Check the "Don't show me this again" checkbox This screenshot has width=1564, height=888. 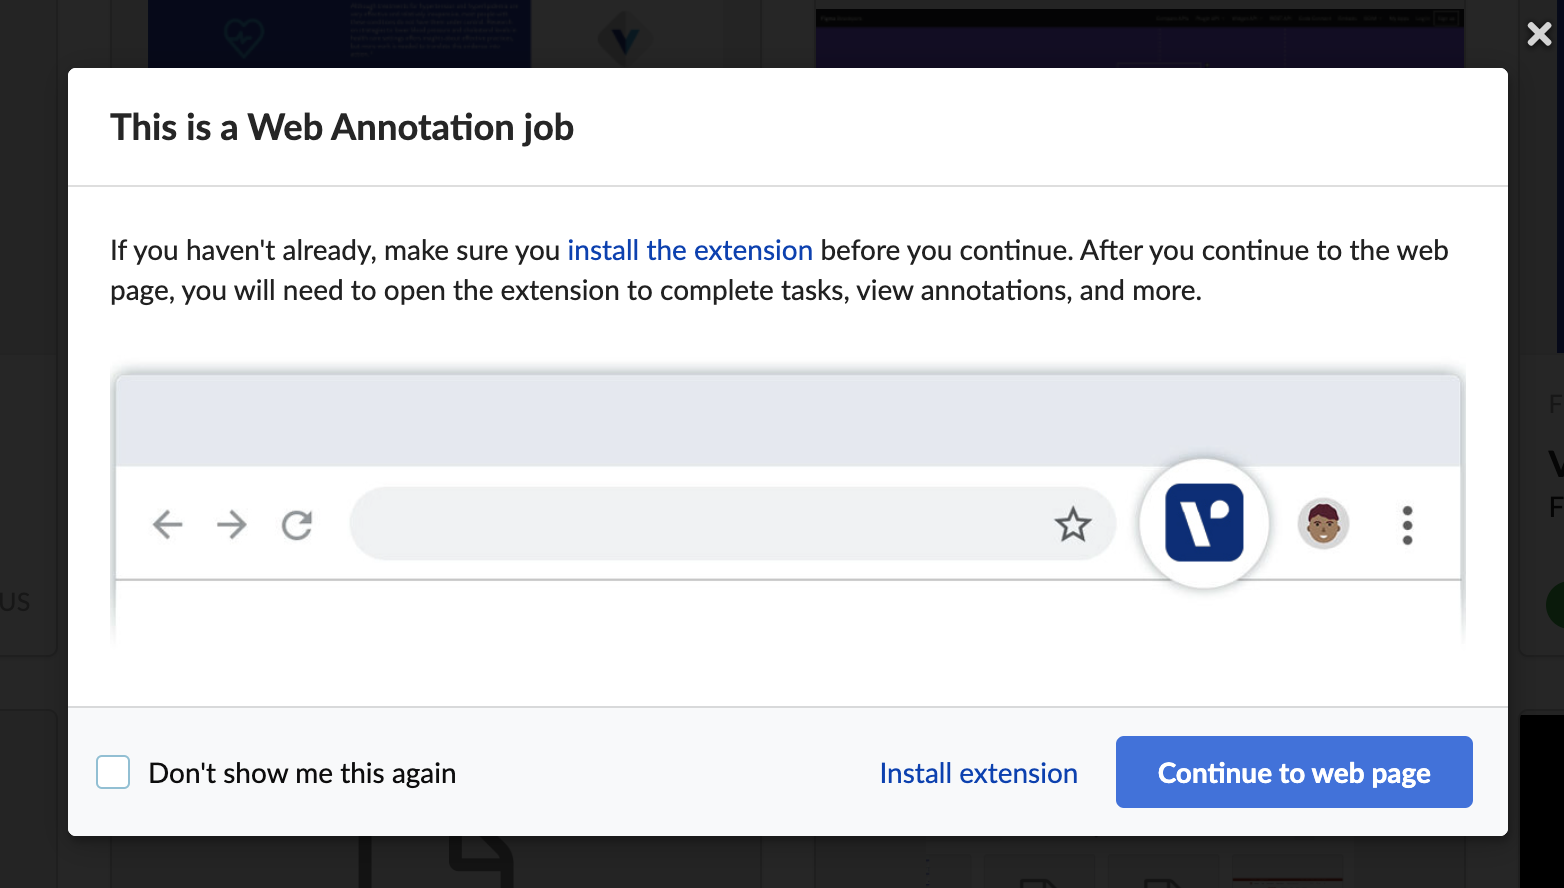click(x=113, y=772)
